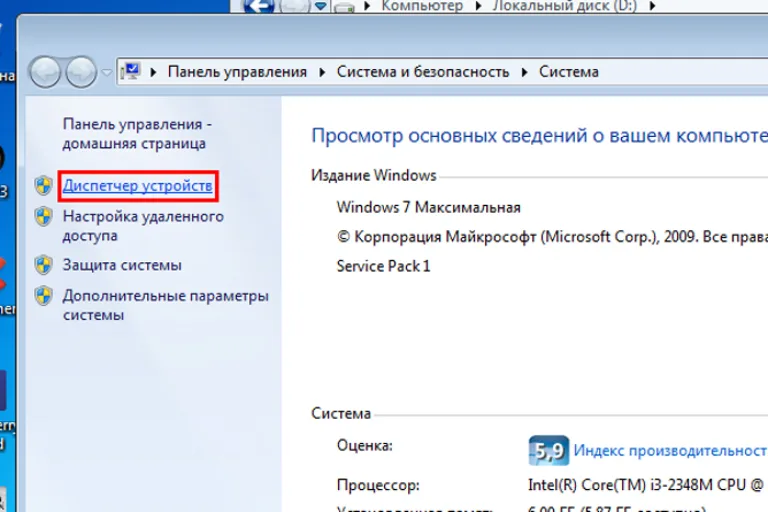Screen dimensions: 768x512
Task: Click control panel icon in address bar
Action: 131,72
